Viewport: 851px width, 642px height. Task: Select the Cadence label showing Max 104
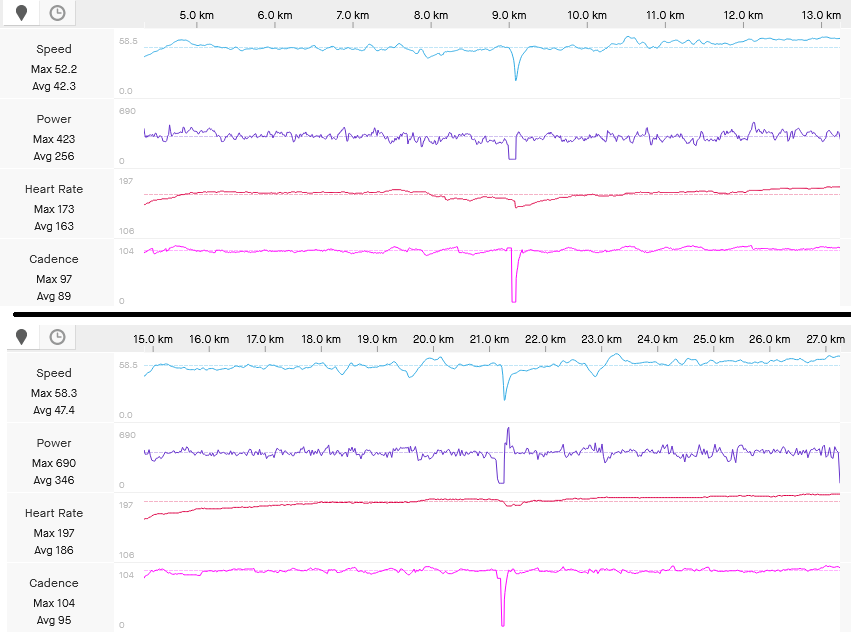coord(54,583)
